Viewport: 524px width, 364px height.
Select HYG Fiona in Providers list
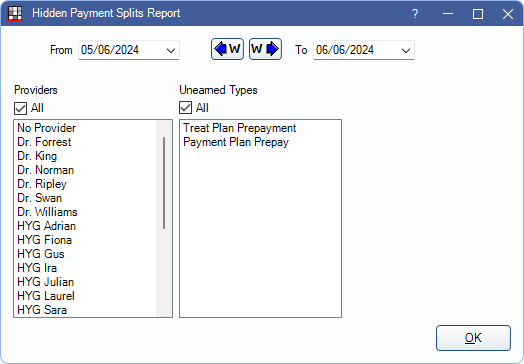click(x=85, y=240)
